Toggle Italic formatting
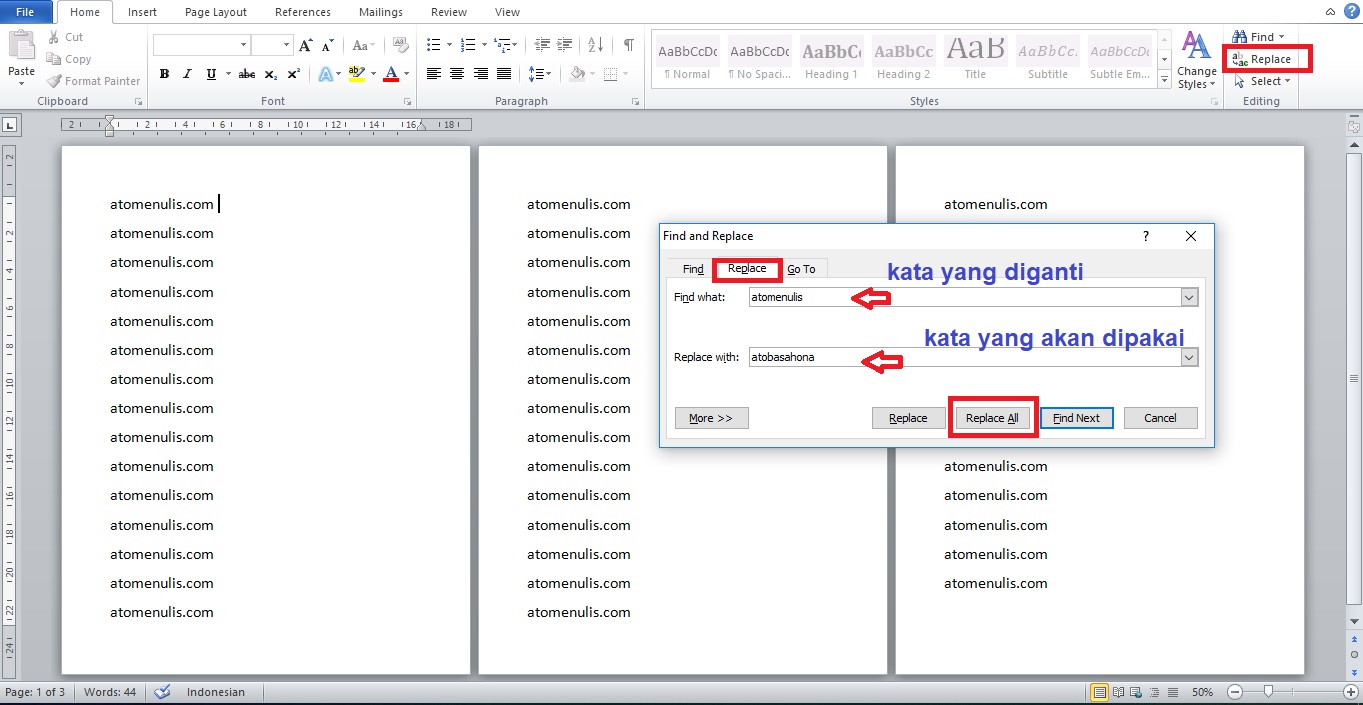 coord(187,74)
